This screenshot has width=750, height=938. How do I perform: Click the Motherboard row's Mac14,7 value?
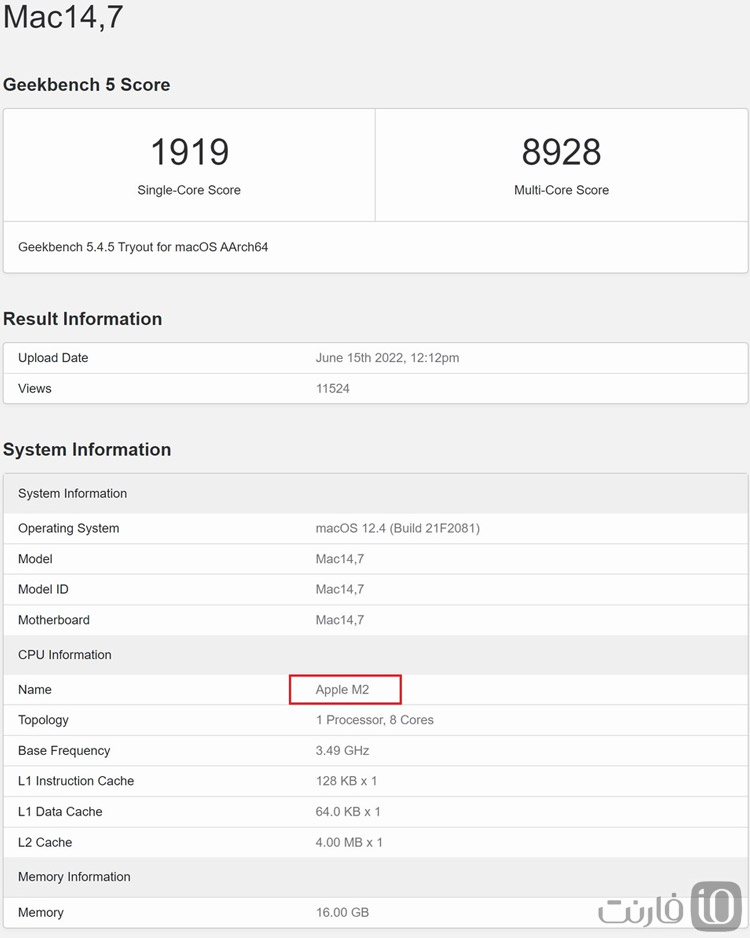pyautogui.click(x=340, y=620)
